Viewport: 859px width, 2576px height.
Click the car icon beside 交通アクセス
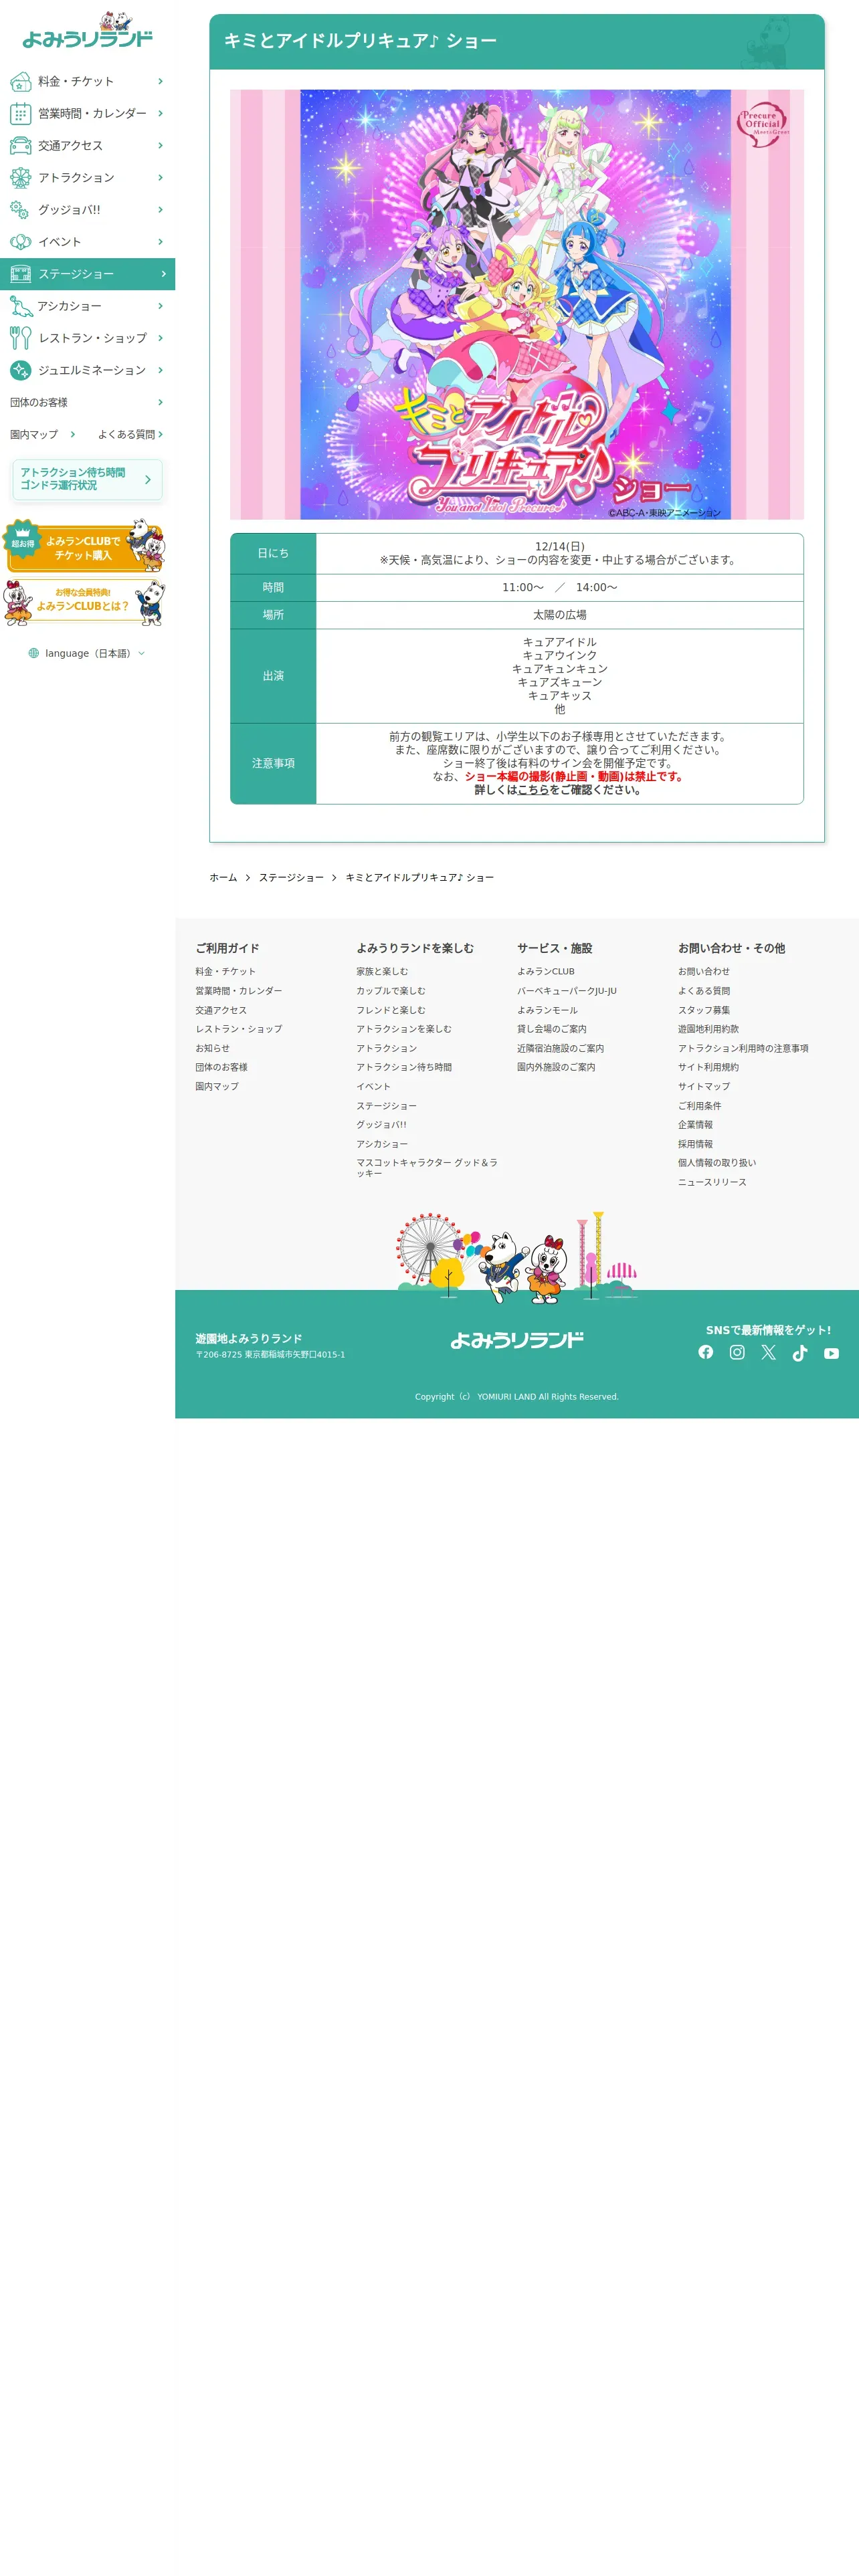[x=20, y=146]
